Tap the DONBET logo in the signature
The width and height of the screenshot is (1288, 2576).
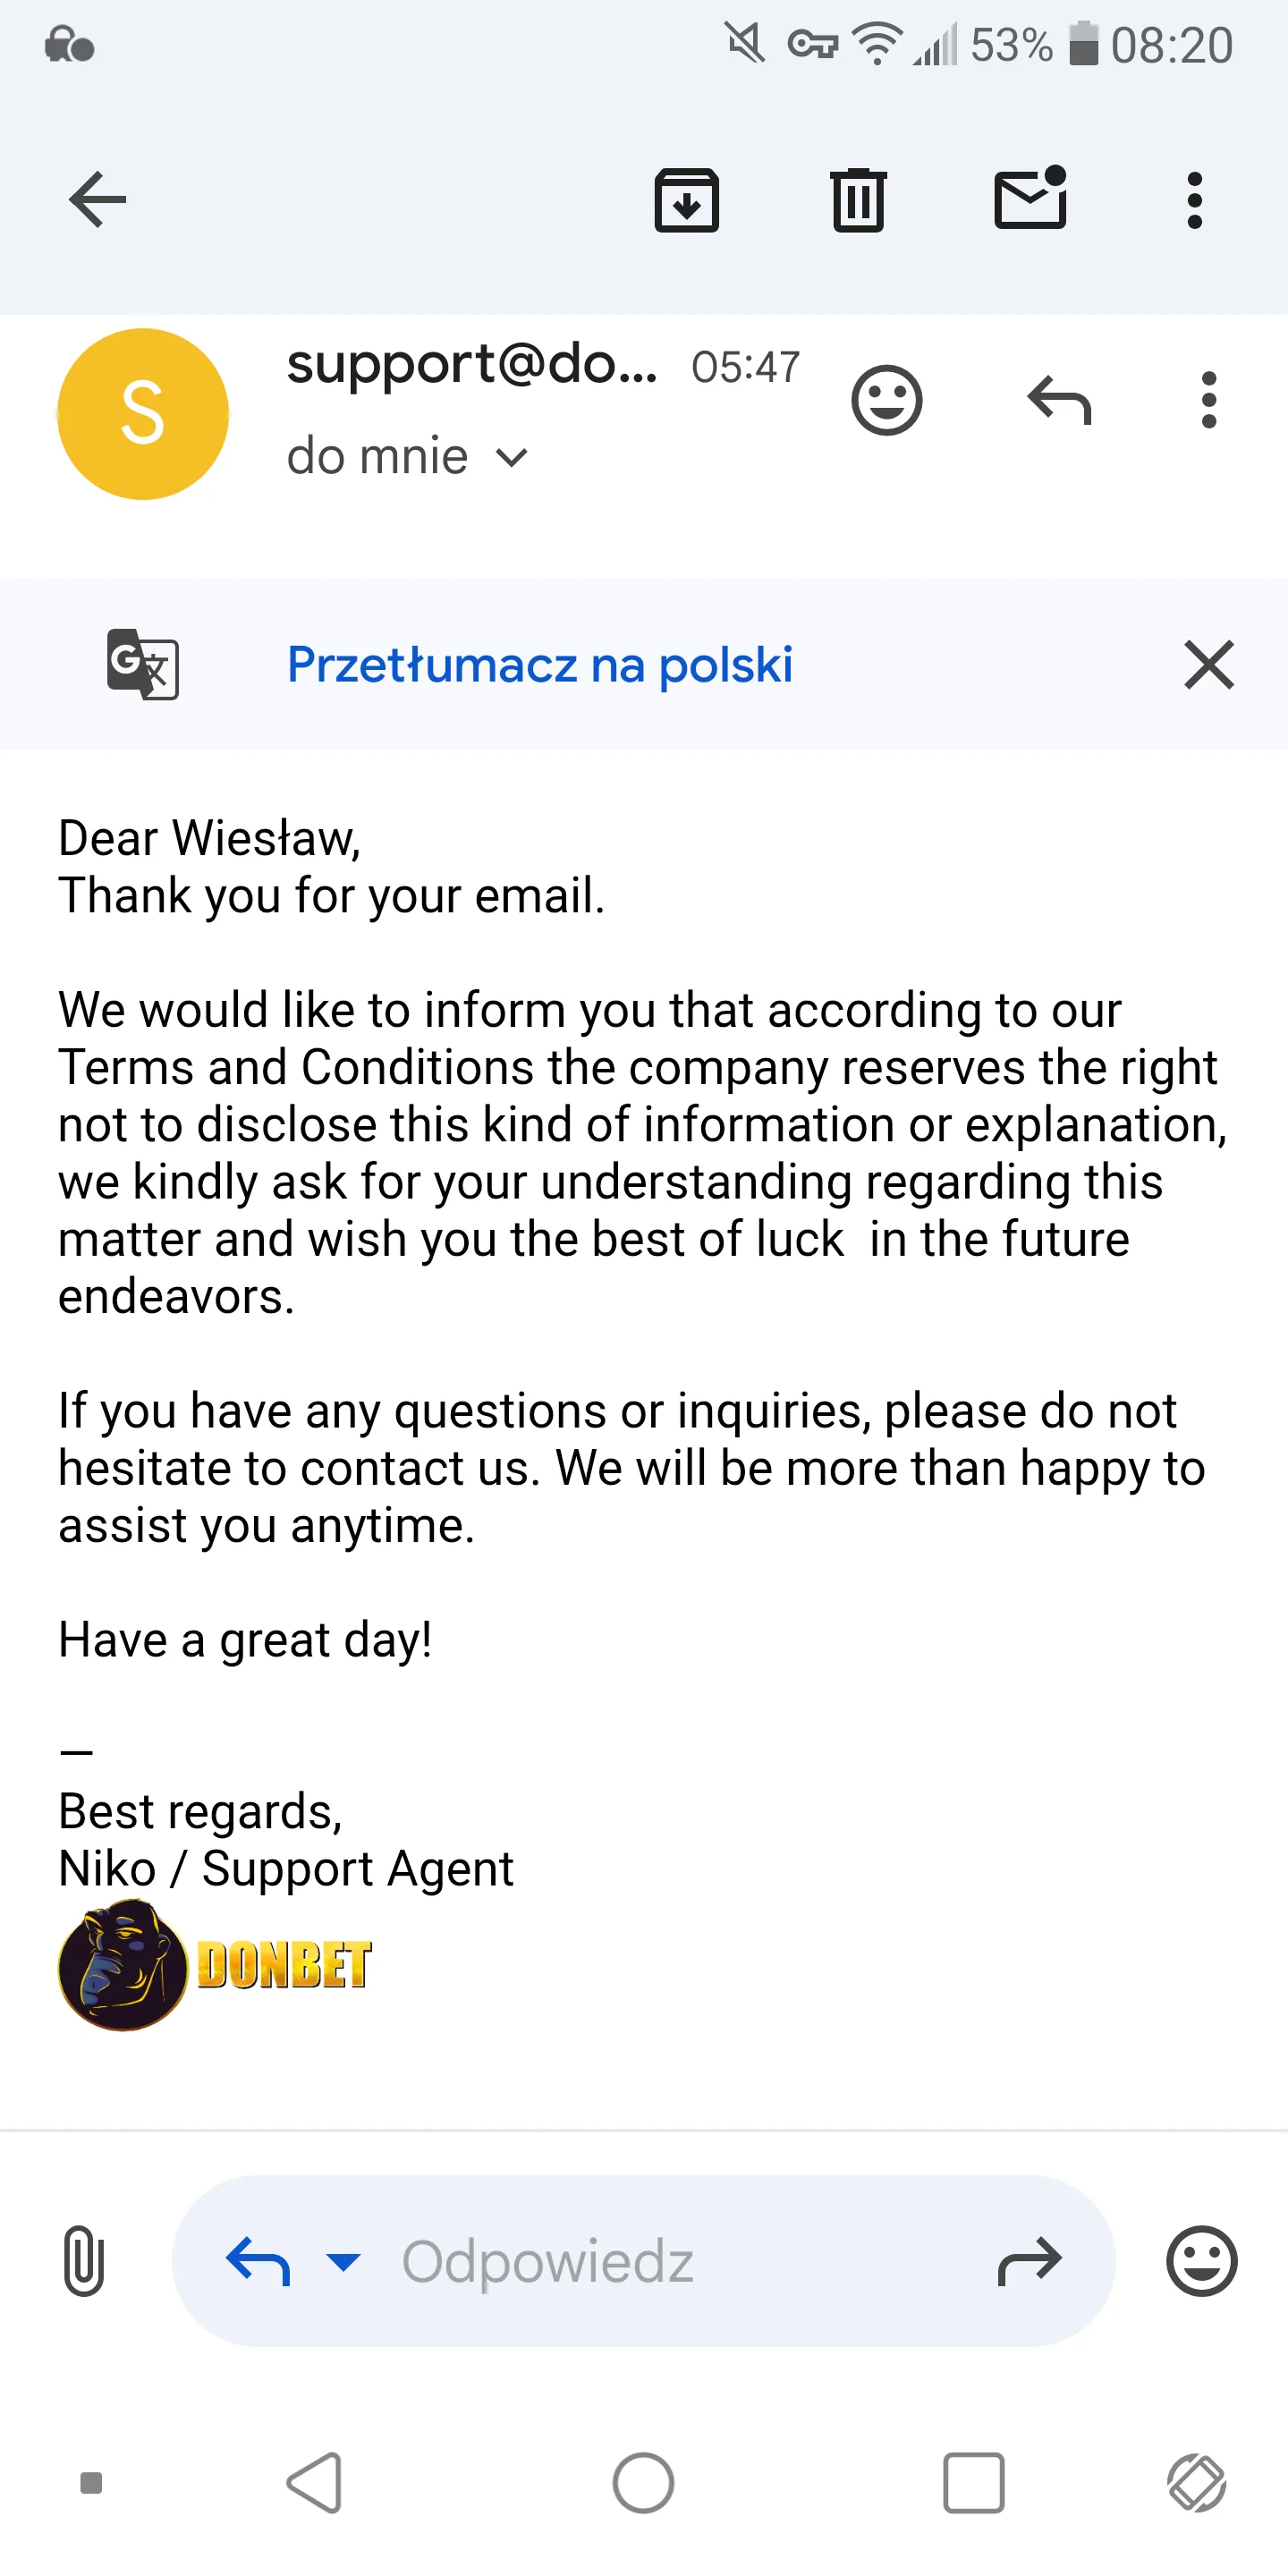pos(215,1965)
